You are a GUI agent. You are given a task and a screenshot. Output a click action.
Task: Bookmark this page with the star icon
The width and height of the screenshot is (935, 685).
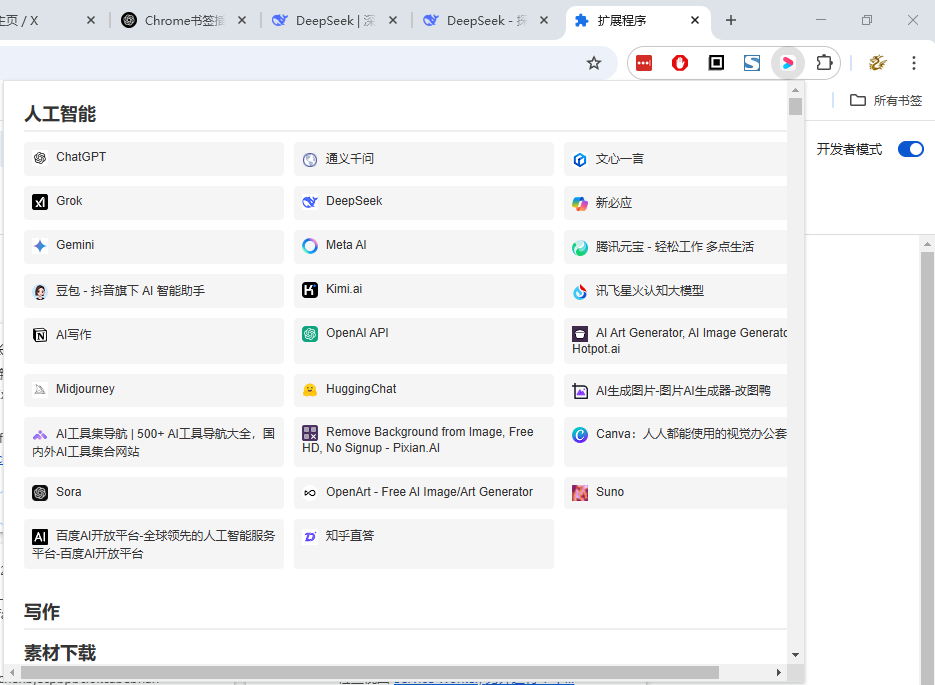pyautogui.click(x=593, y=63)
